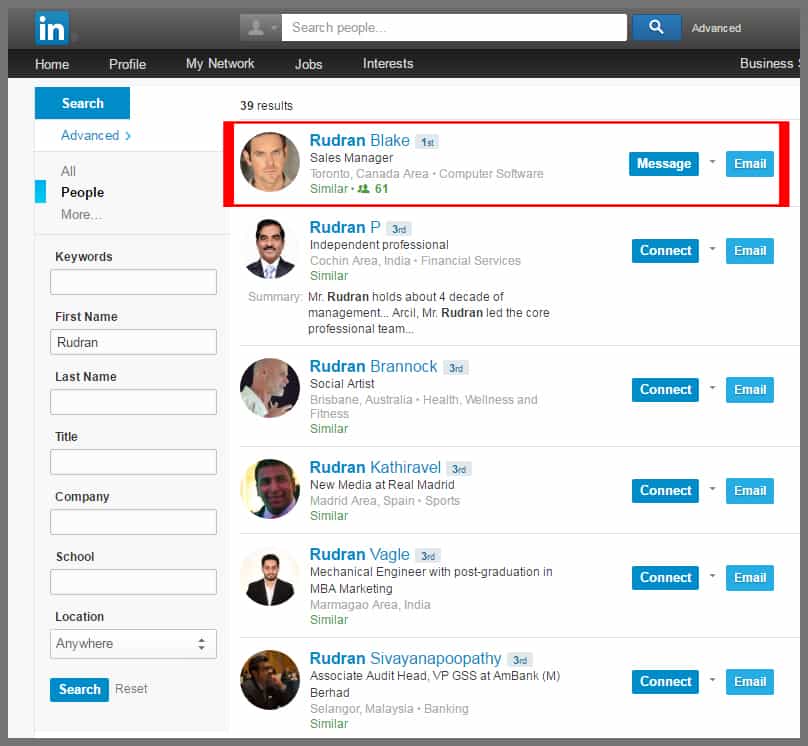Select the People filter in sidebar
This screenshot has width=808, height=746.
(x=82, y=192)
